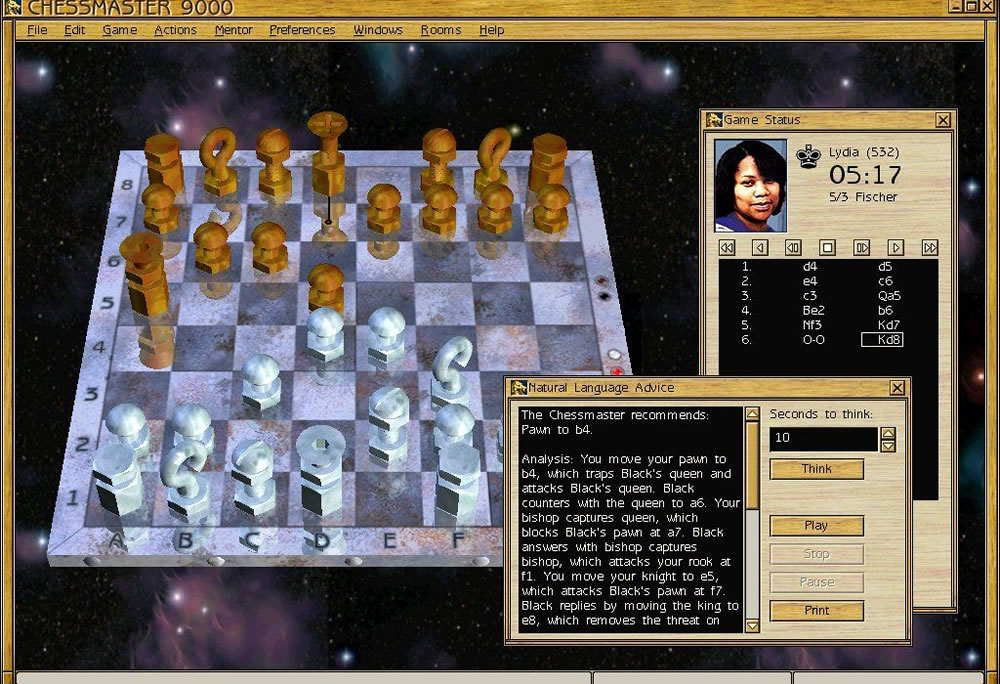Open the Mentor menu
Image resolution: width=1000 pixels, height=684 pixels.
pos(233,30)
